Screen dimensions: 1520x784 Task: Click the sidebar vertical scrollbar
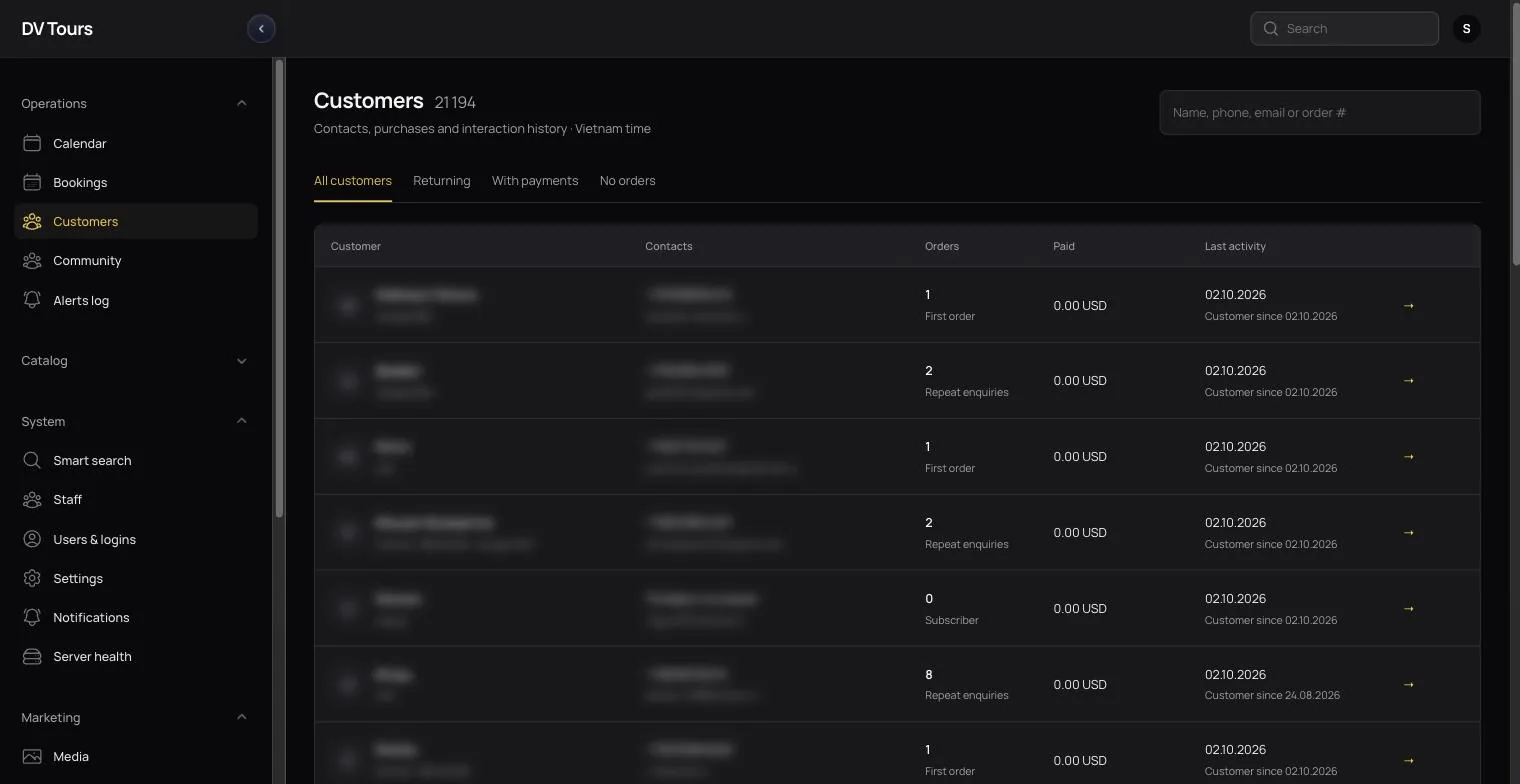(x=279, y=288)
